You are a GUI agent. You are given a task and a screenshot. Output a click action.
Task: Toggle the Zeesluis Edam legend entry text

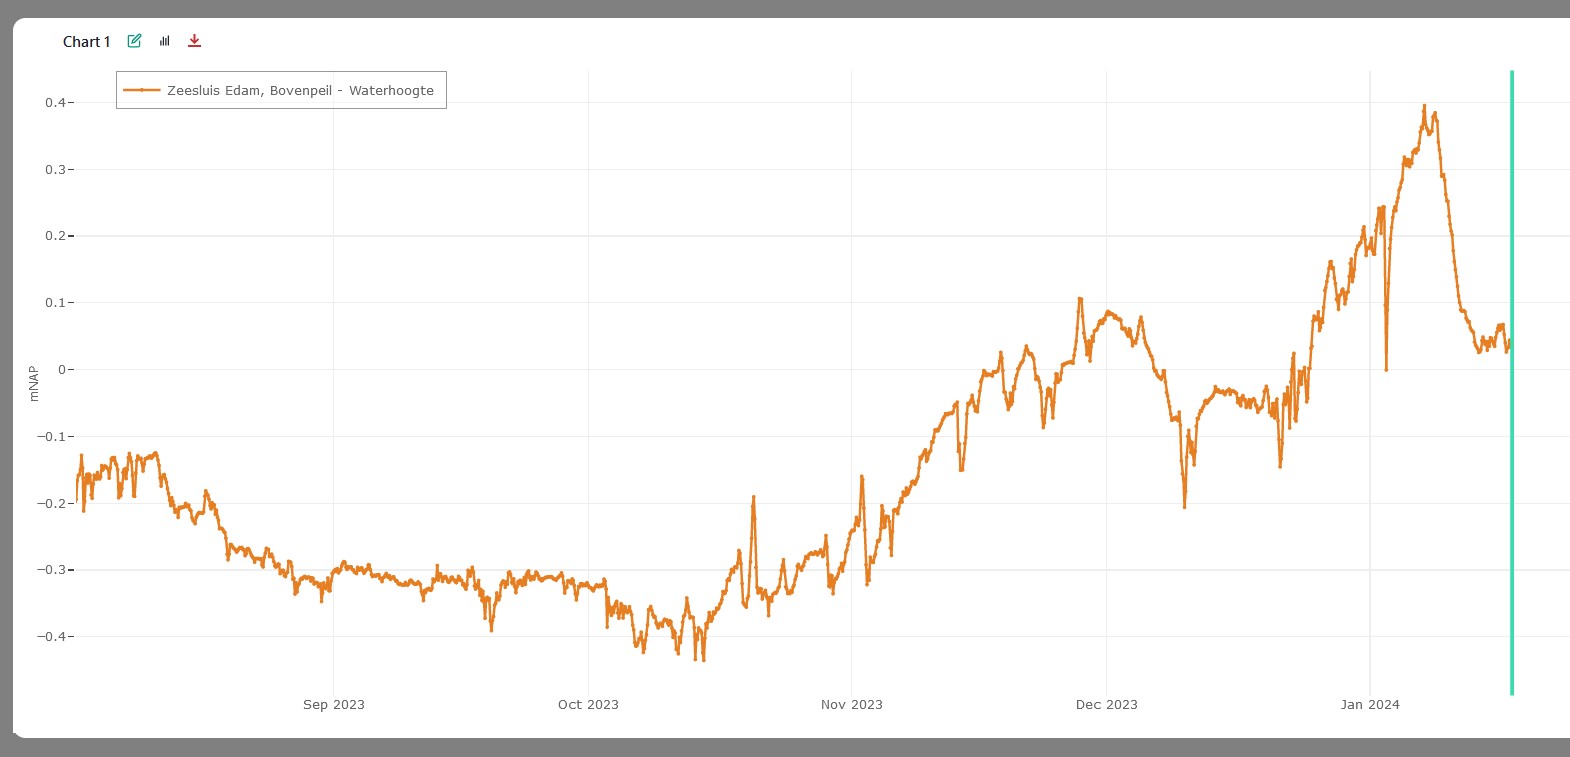tap(300, 90)
